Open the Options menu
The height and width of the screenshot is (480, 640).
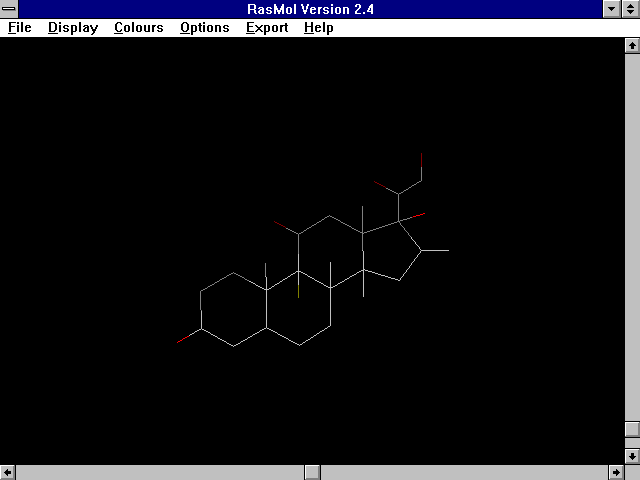coord(204,28)
